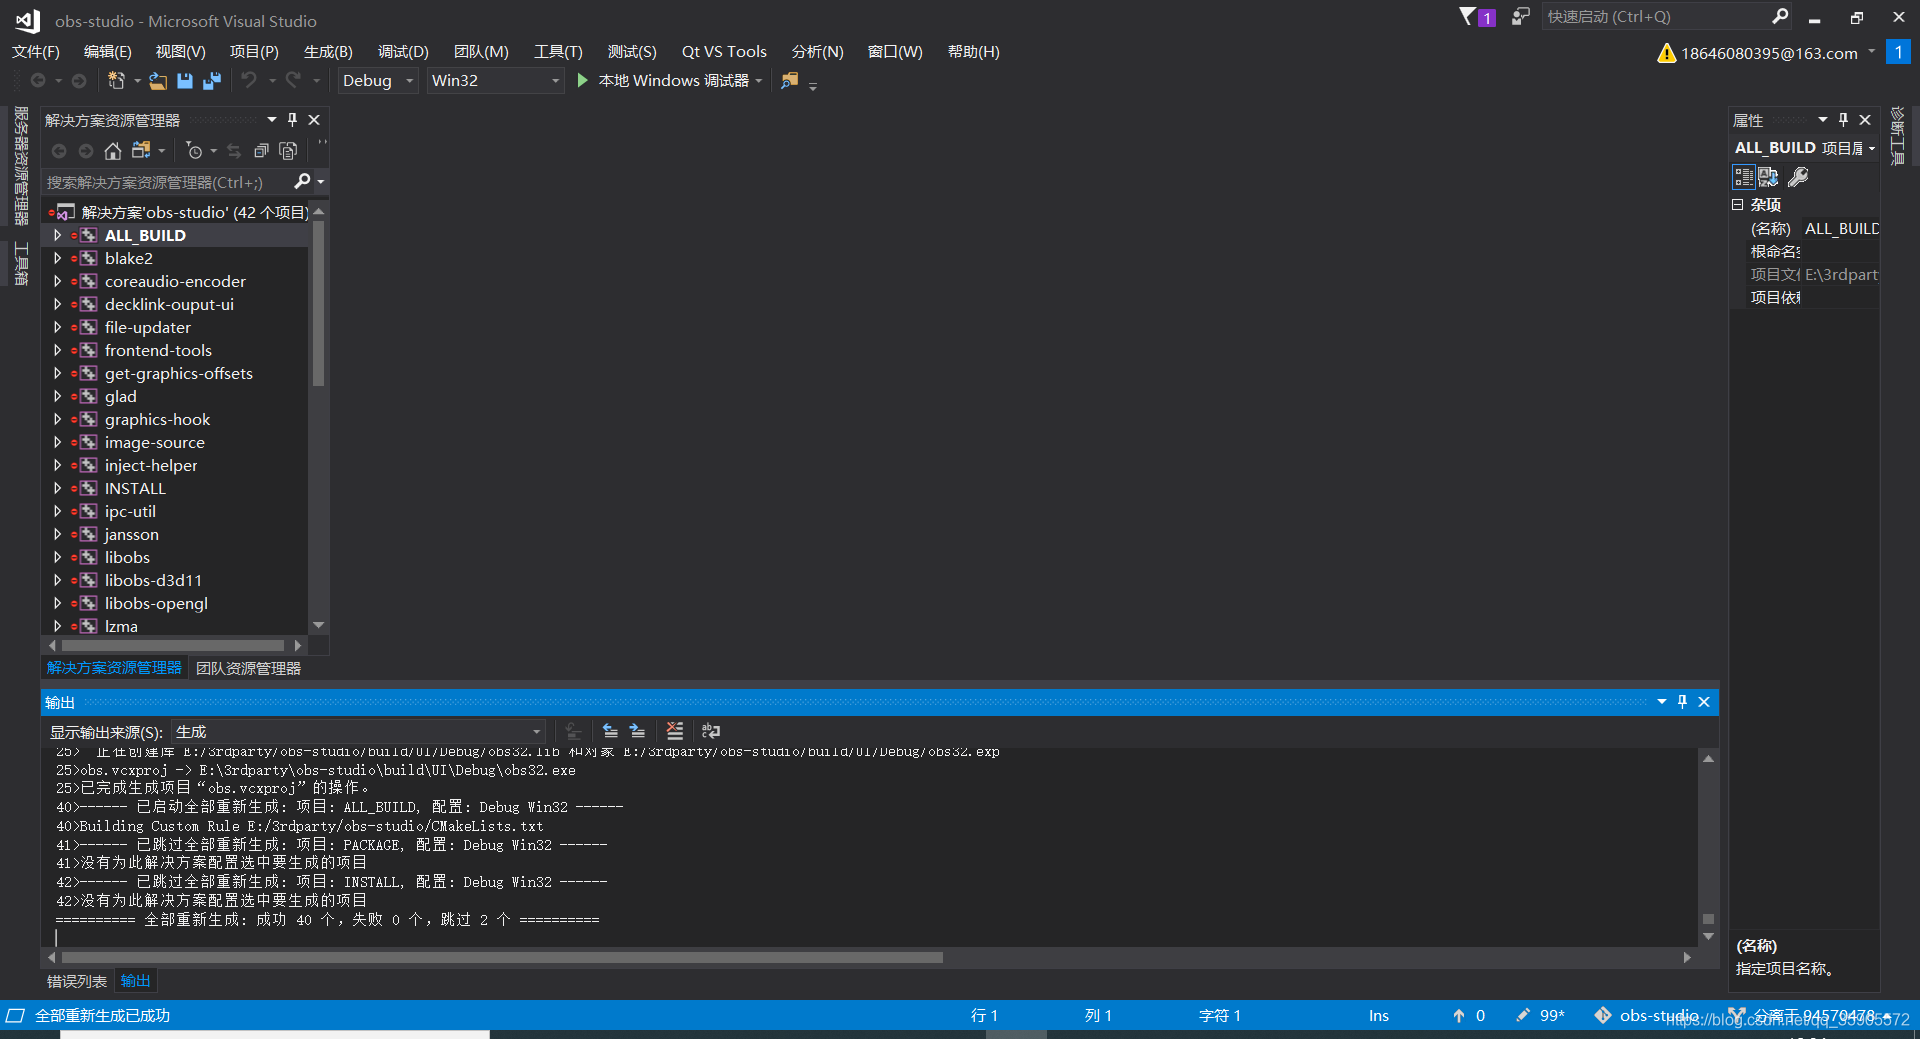Image resolution: width=1920 pixels, height=1039 pixels.
Task: Save the current file with the disk icon
Action: 185,81
